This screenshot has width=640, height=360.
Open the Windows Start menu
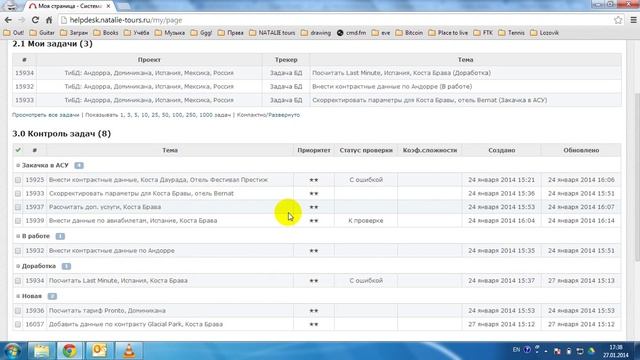tap(12, 351)
